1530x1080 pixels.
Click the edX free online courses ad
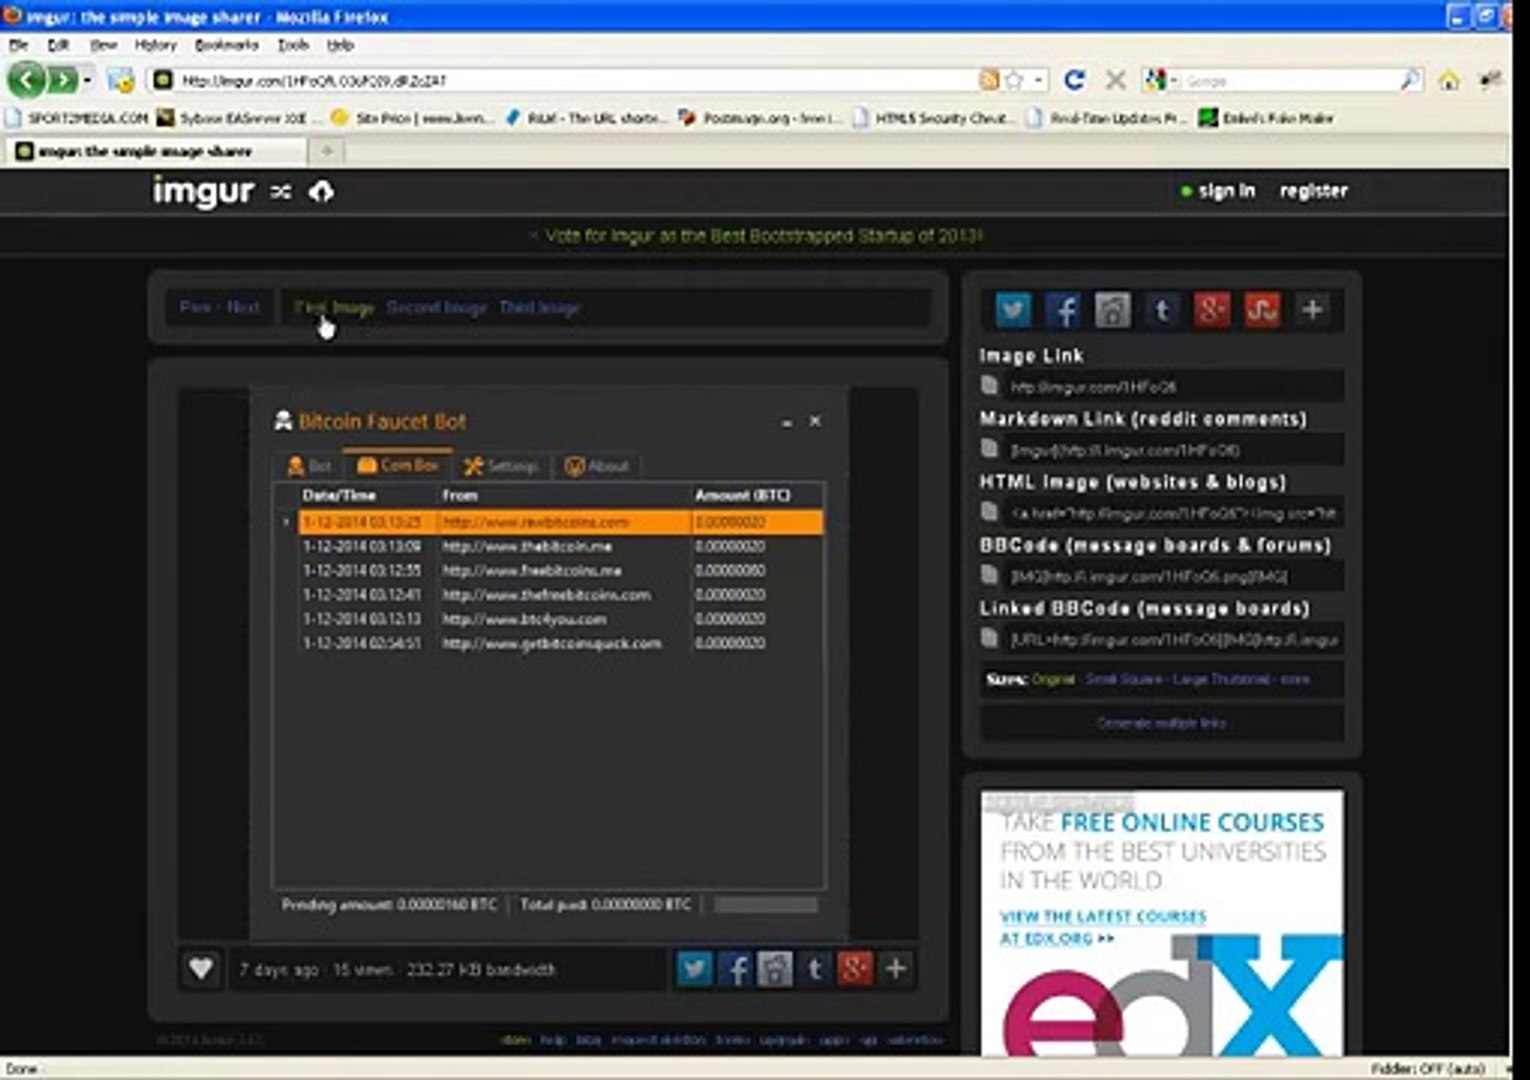click(x=1162, y=922)
